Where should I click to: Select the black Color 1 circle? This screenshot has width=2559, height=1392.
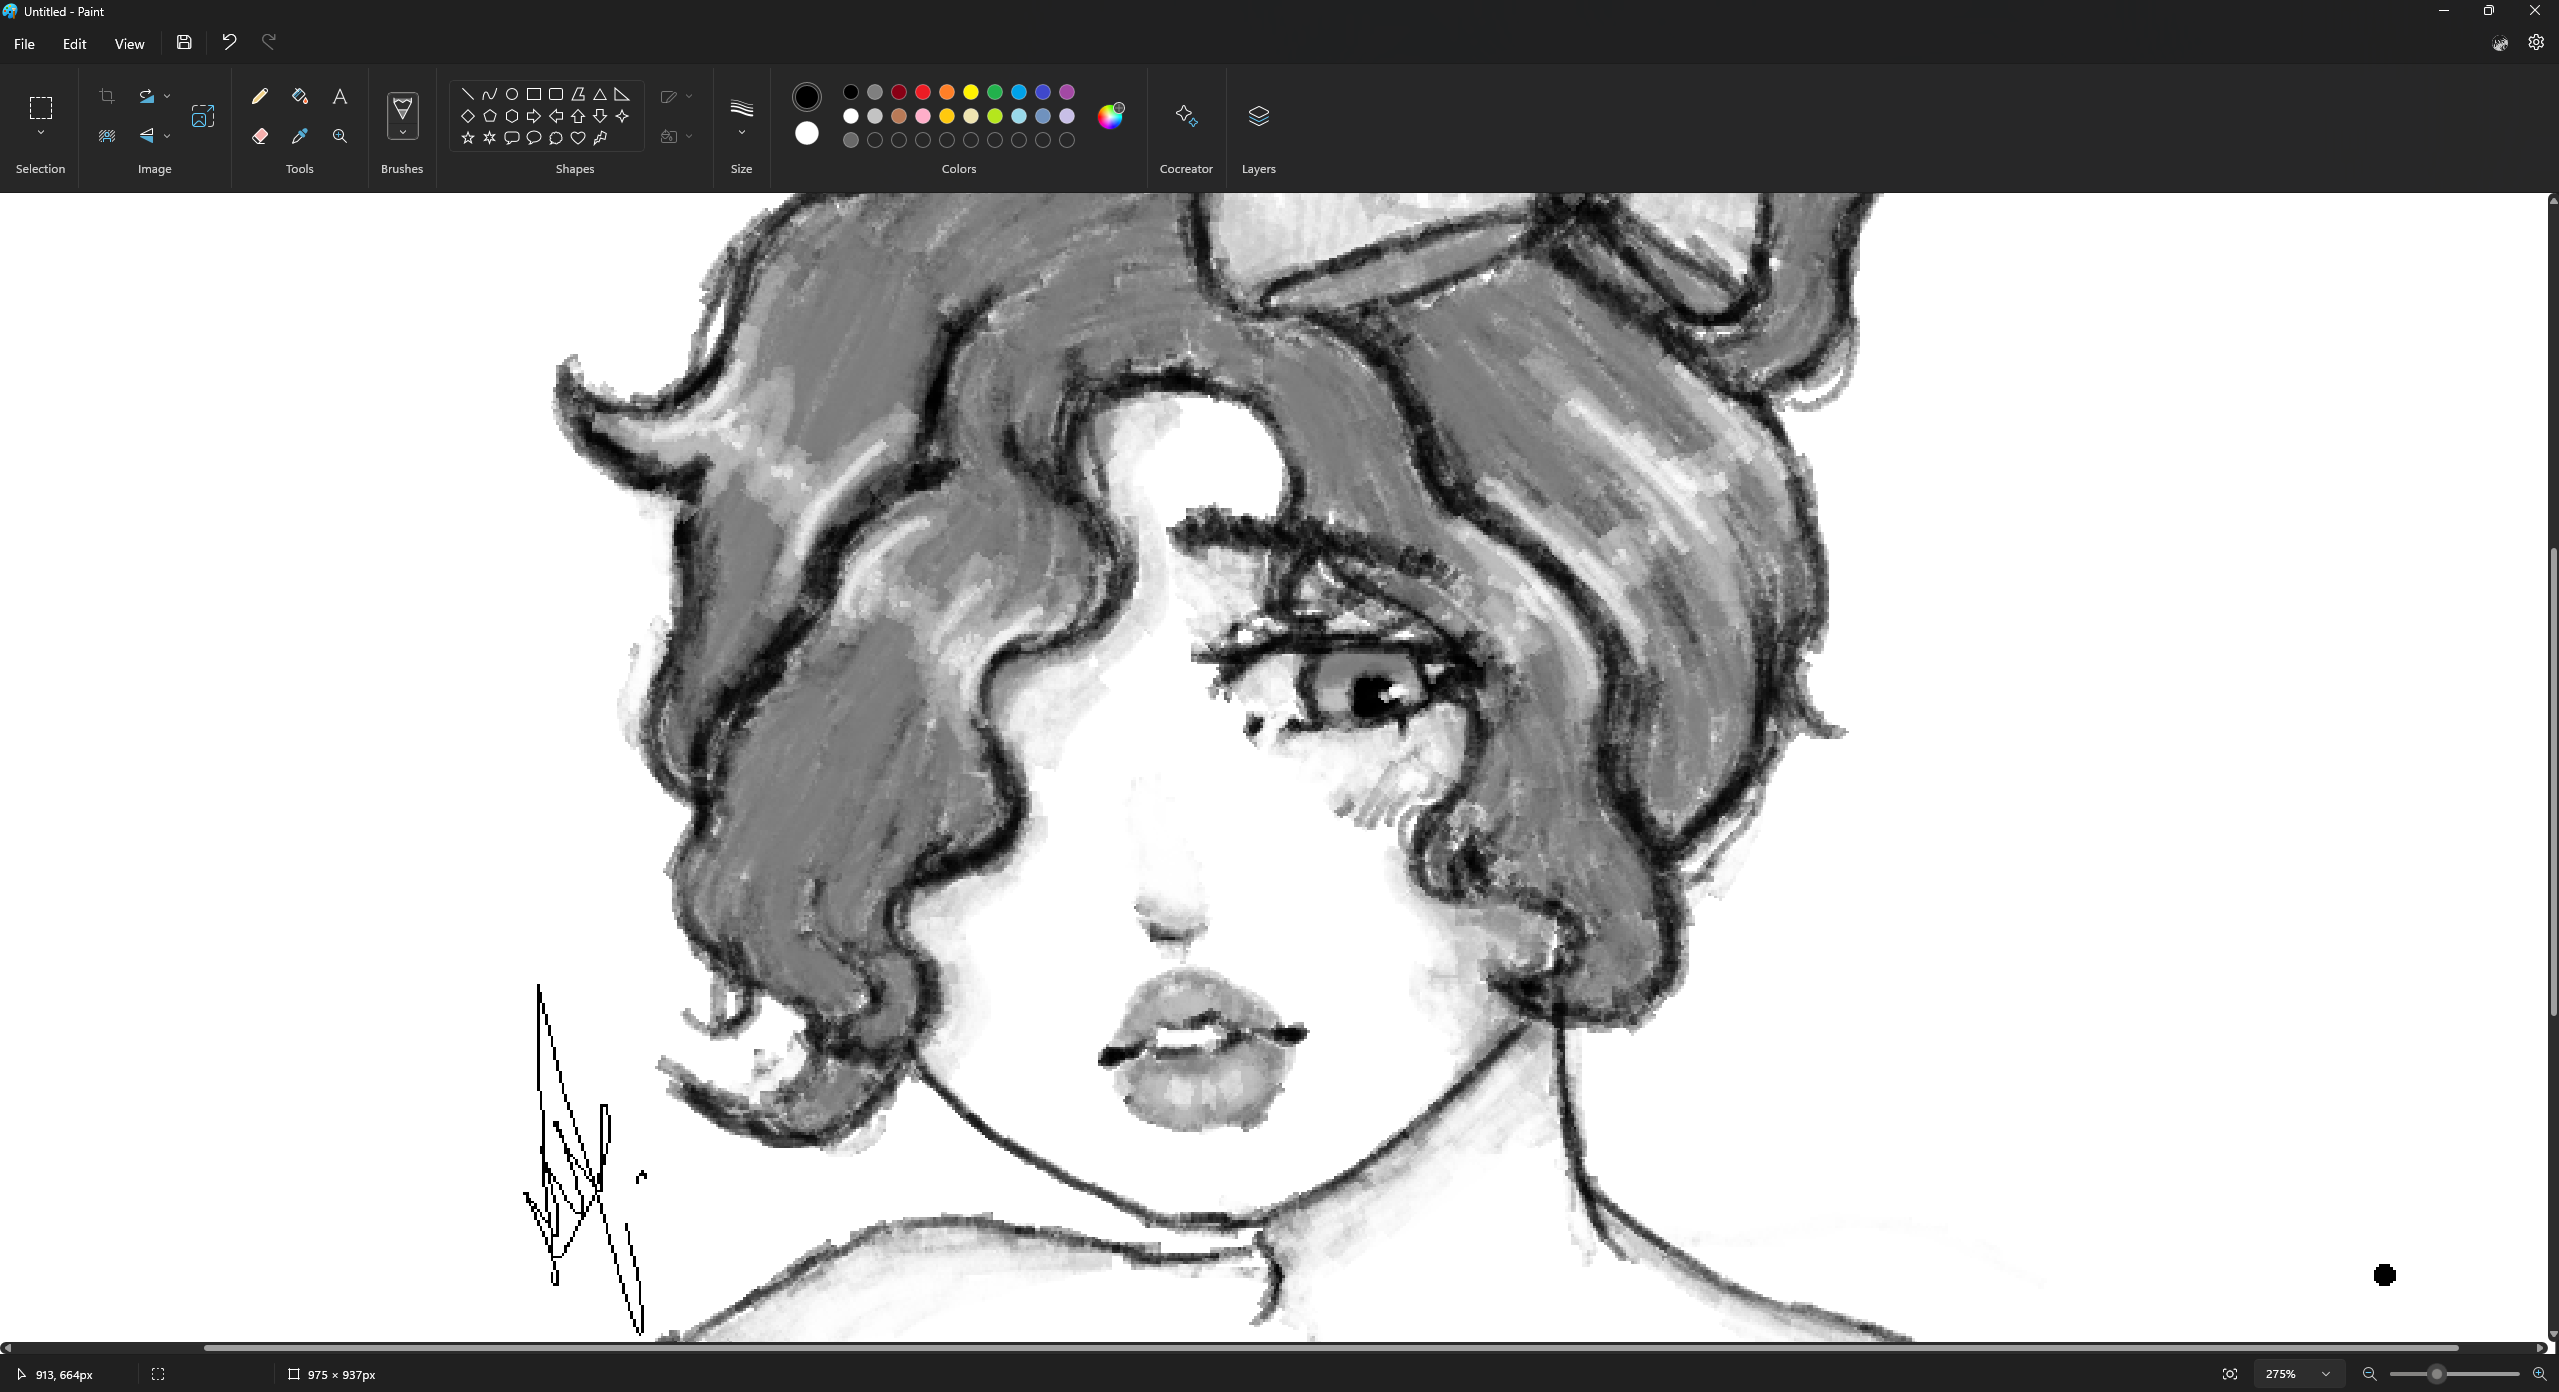pos(806,97)
